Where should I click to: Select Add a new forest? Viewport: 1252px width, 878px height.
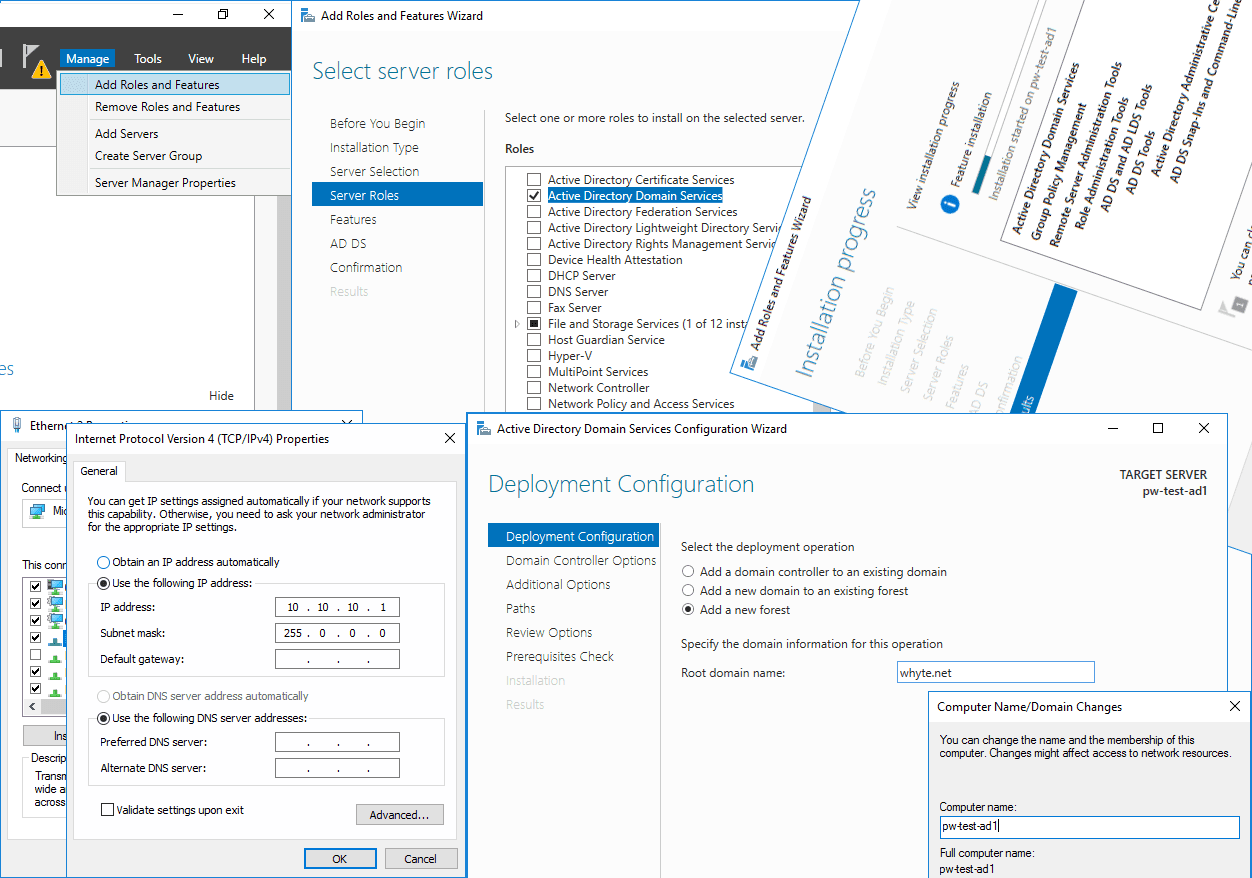pyautogui.click(x=688, y=610)
